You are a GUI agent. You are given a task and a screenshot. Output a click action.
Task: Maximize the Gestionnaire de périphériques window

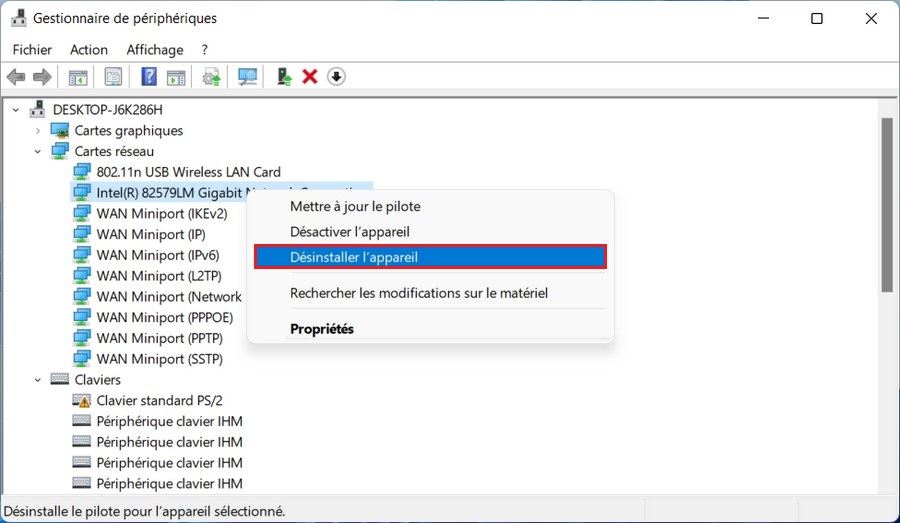point(817,18)
